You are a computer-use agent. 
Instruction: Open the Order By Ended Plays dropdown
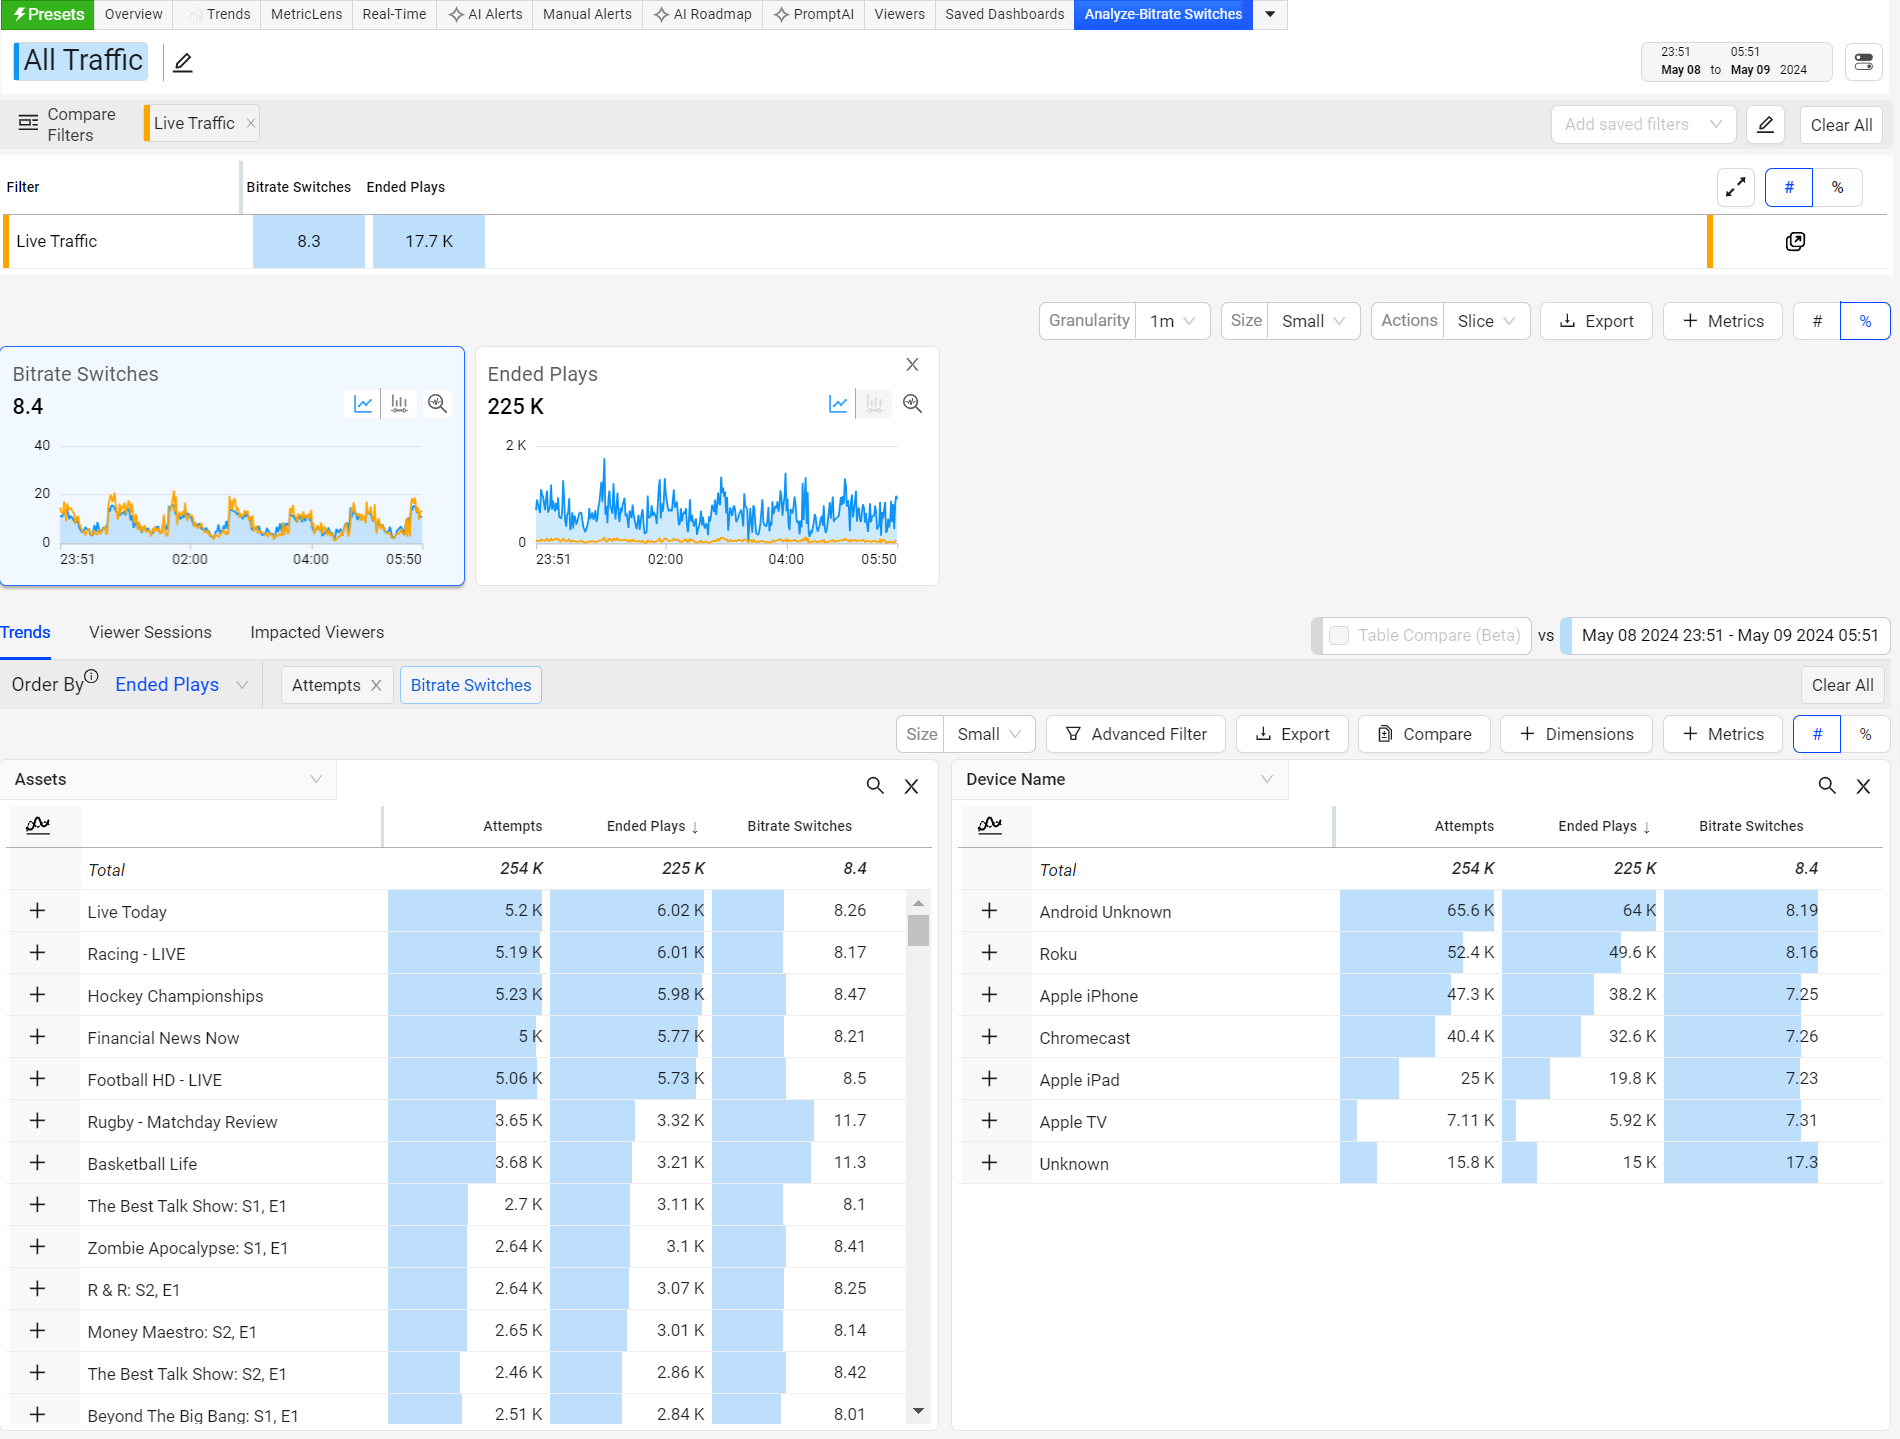[181, 685]
